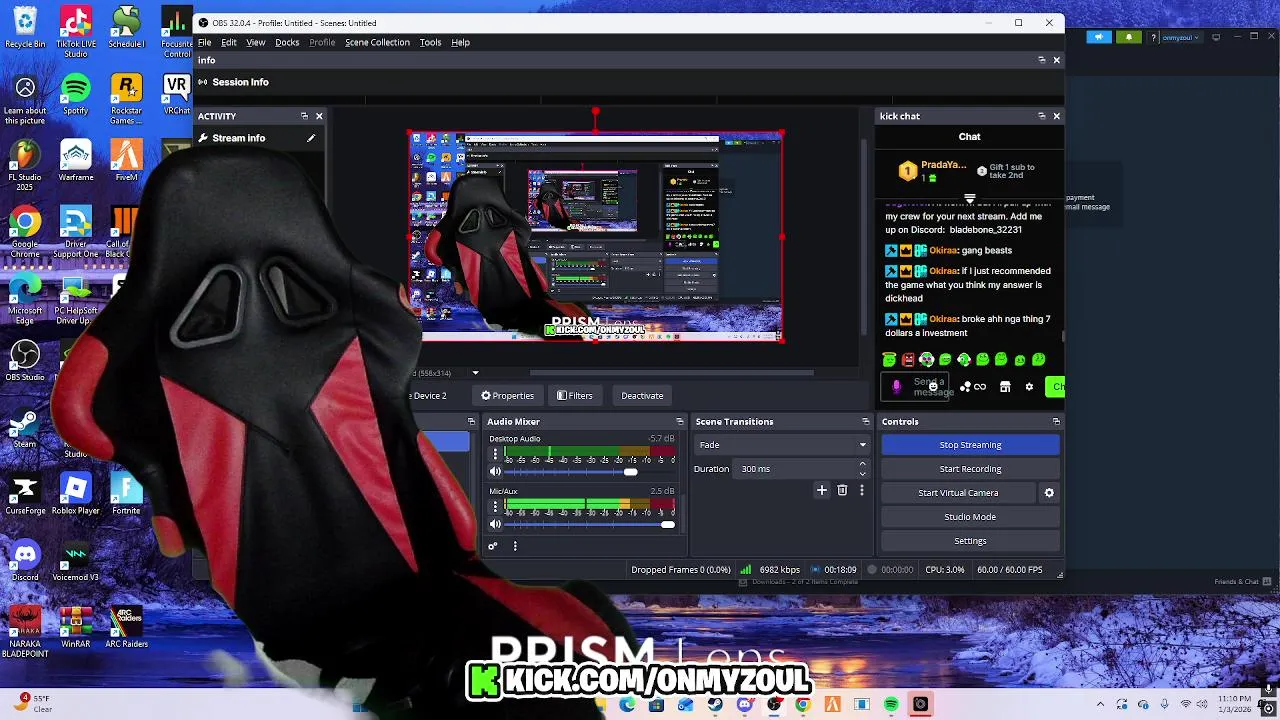Click Start Recording button

[970, 469]
